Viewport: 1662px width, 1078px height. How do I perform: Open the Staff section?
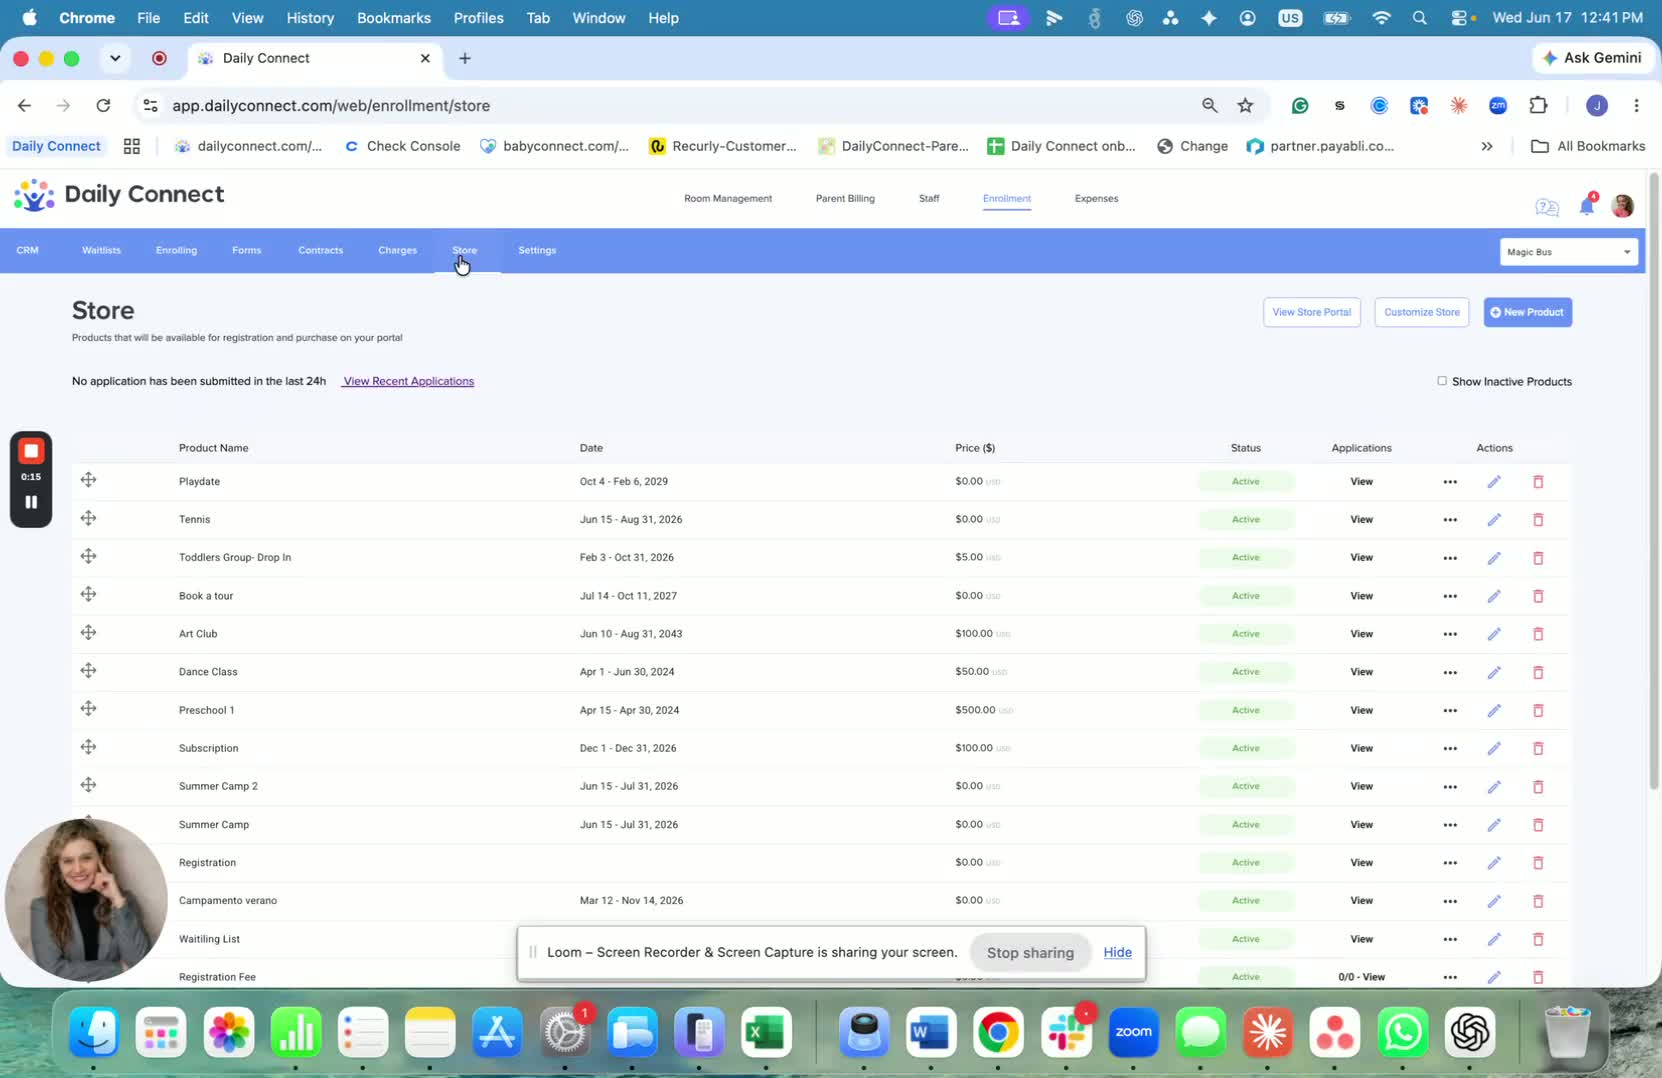point(929,198)
